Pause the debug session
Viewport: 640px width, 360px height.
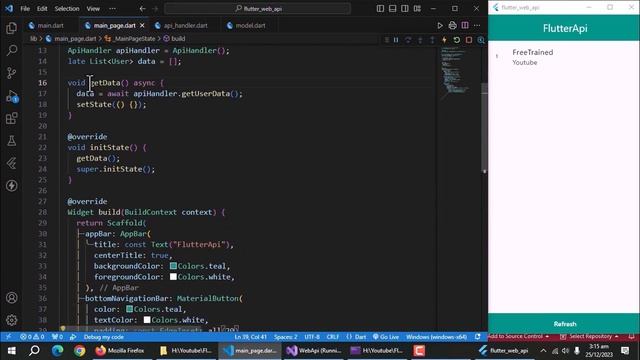[396, 40]
